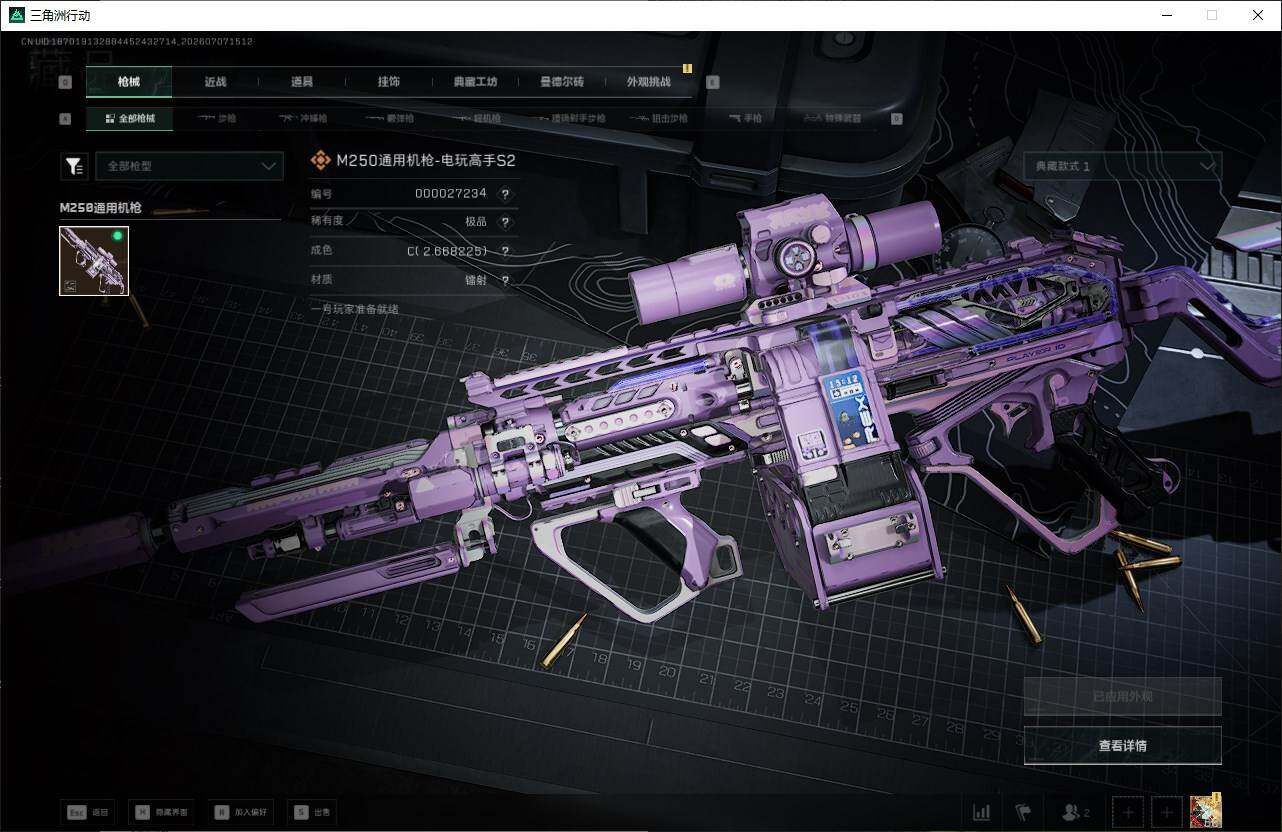Click the first empty teammate plus slot

point(1128,812)
